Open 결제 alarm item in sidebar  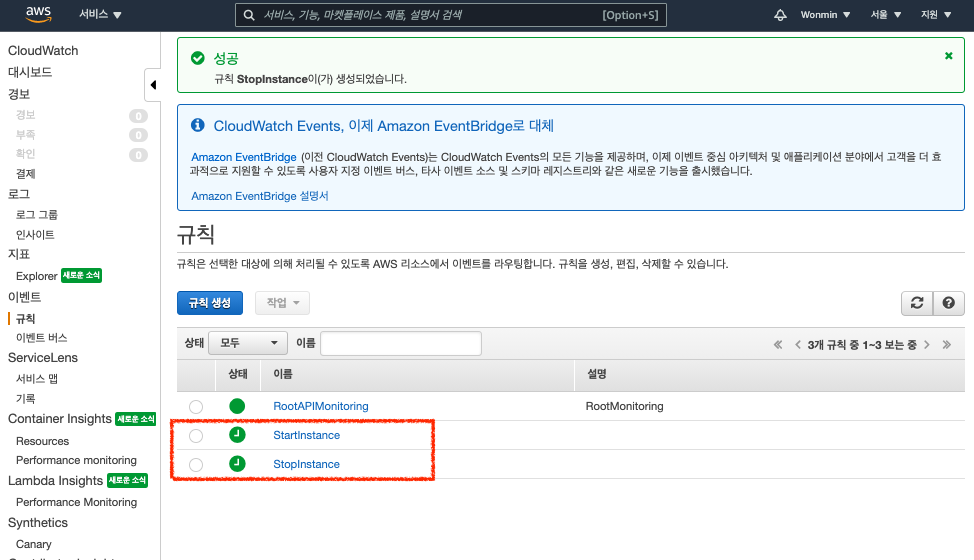click(x=25, y=174)
